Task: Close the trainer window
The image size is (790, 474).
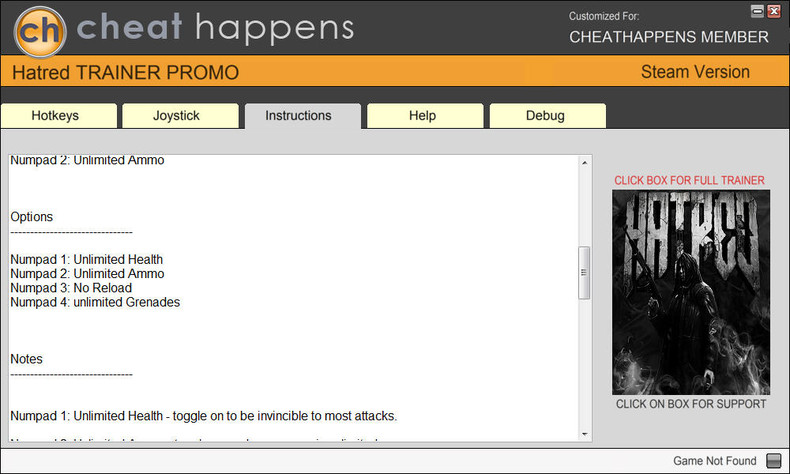Action: [x=774, y=11]
